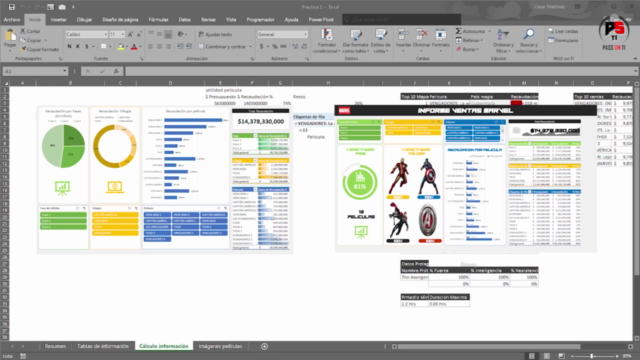Switch to Page Layout view in status bar
The image size is (640, 360).
tap(547, 356)
